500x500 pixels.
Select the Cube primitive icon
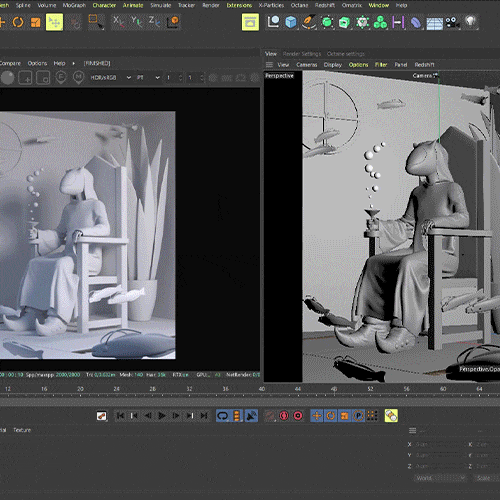coord(291,22)
